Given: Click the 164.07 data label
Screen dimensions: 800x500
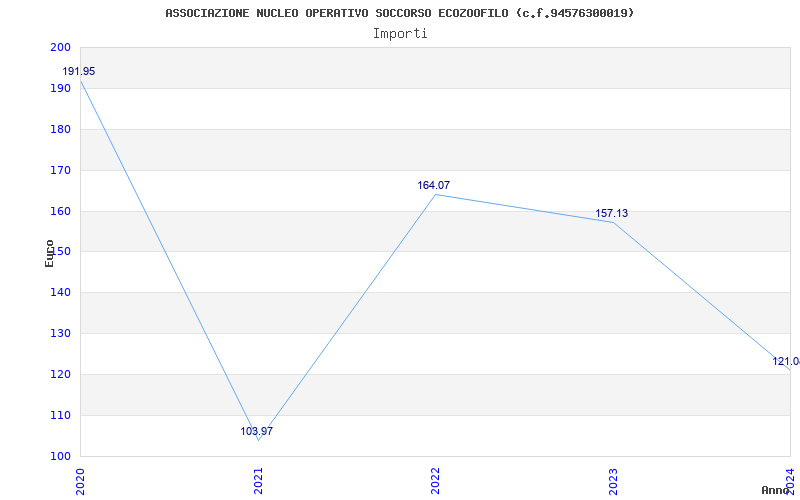Looking at the screenshot, I should 434,185.
